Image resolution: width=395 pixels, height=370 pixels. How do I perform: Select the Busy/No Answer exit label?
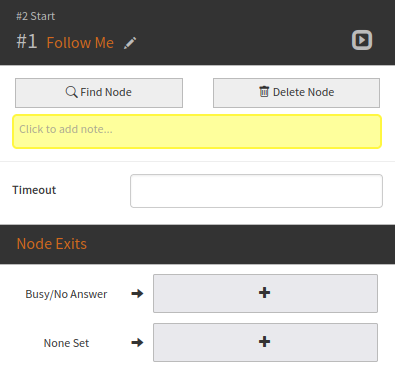point(66,294)
